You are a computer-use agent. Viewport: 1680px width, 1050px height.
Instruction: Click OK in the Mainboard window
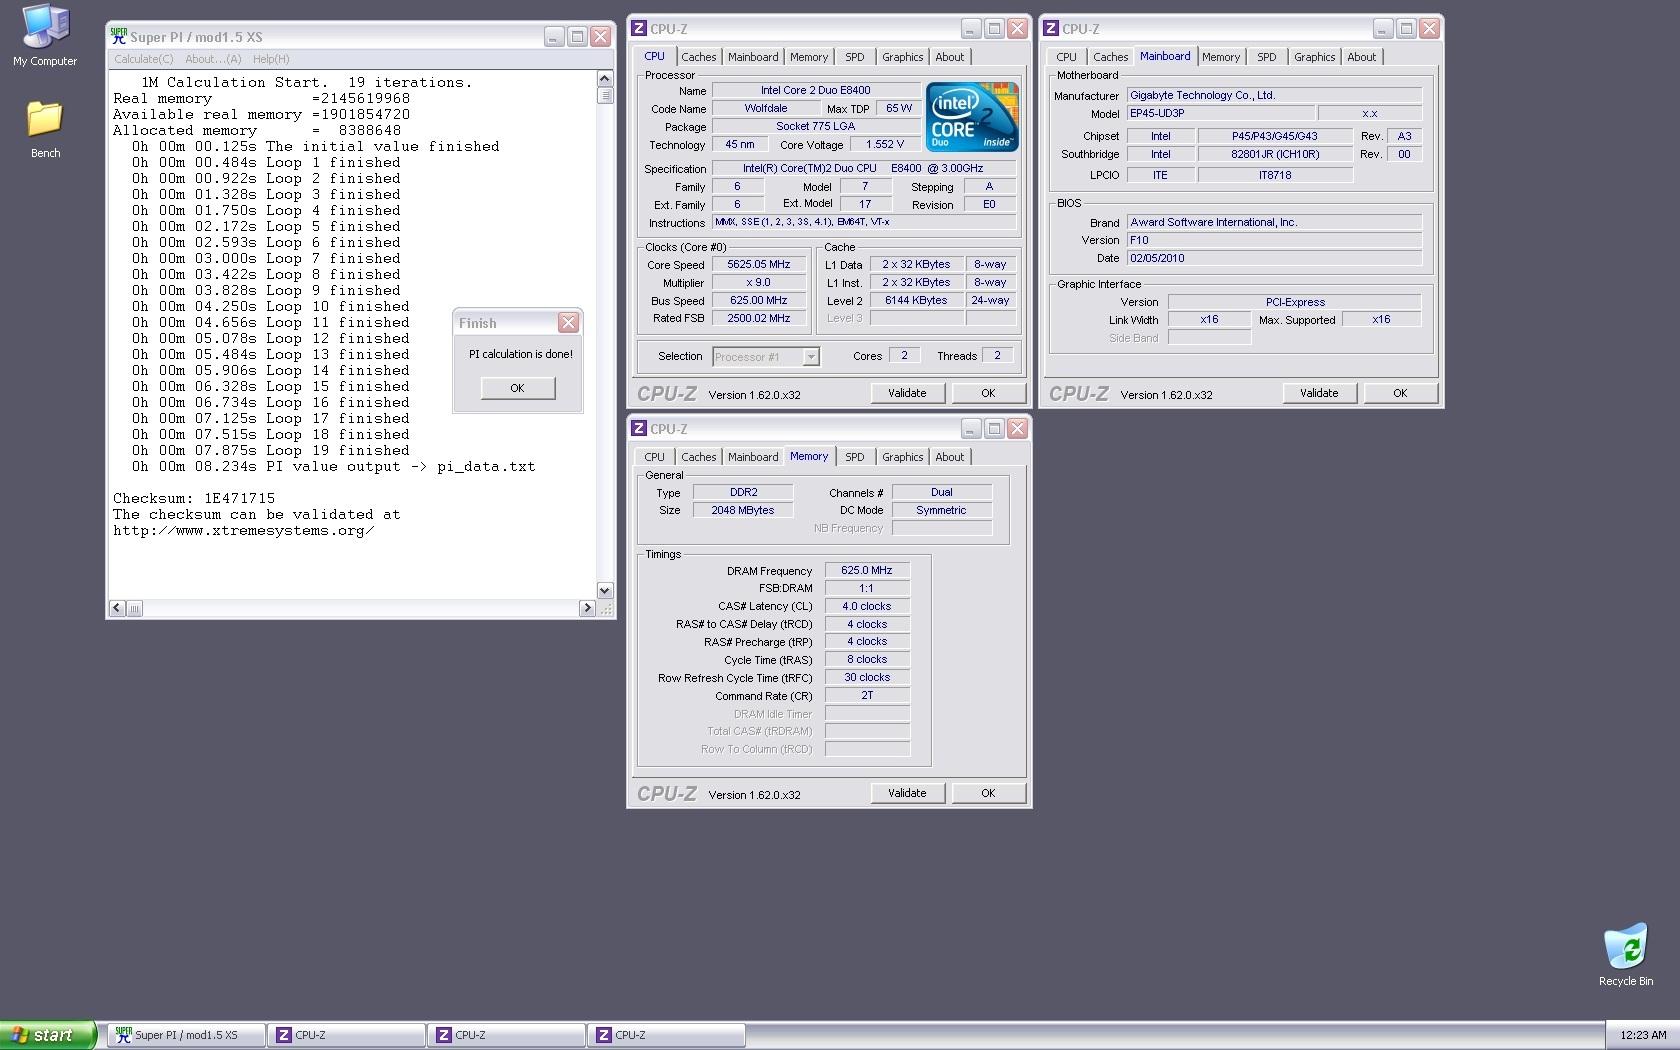pyautogui.click(x=1400, y=393)
